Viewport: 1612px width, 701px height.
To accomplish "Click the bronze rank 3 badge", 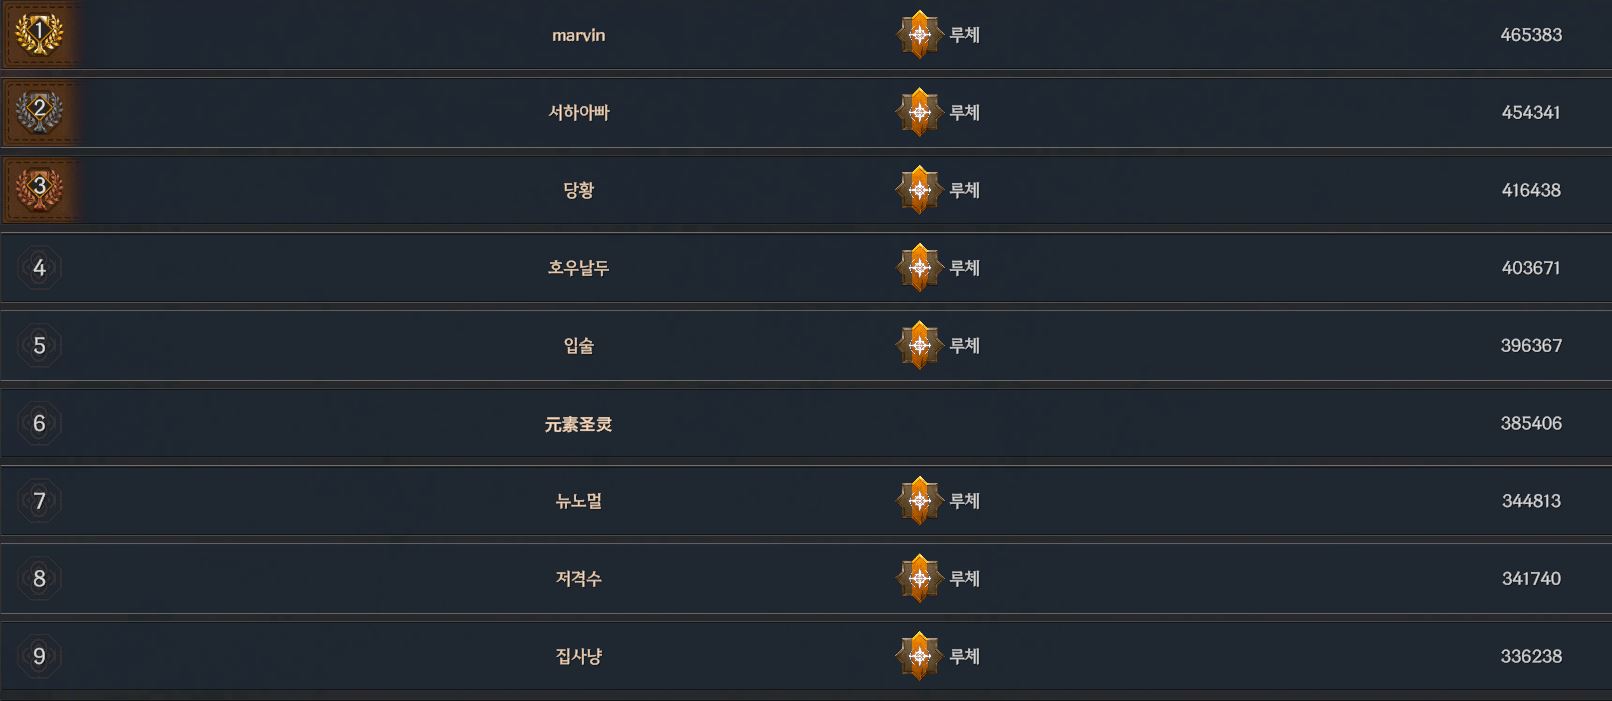I will [39, 189].
